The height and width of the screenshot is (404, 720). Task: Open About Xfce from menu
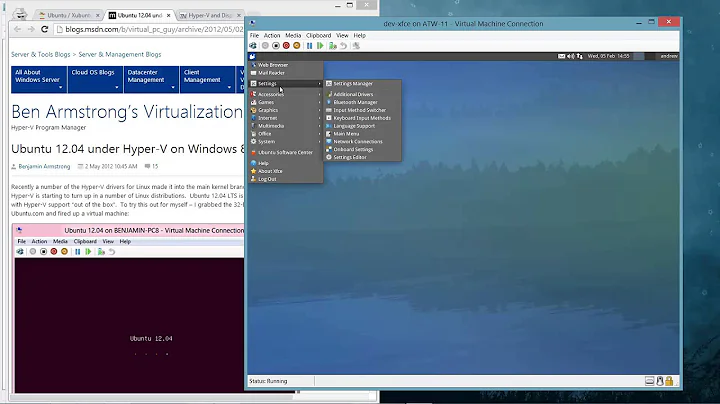tap(286, 171)
